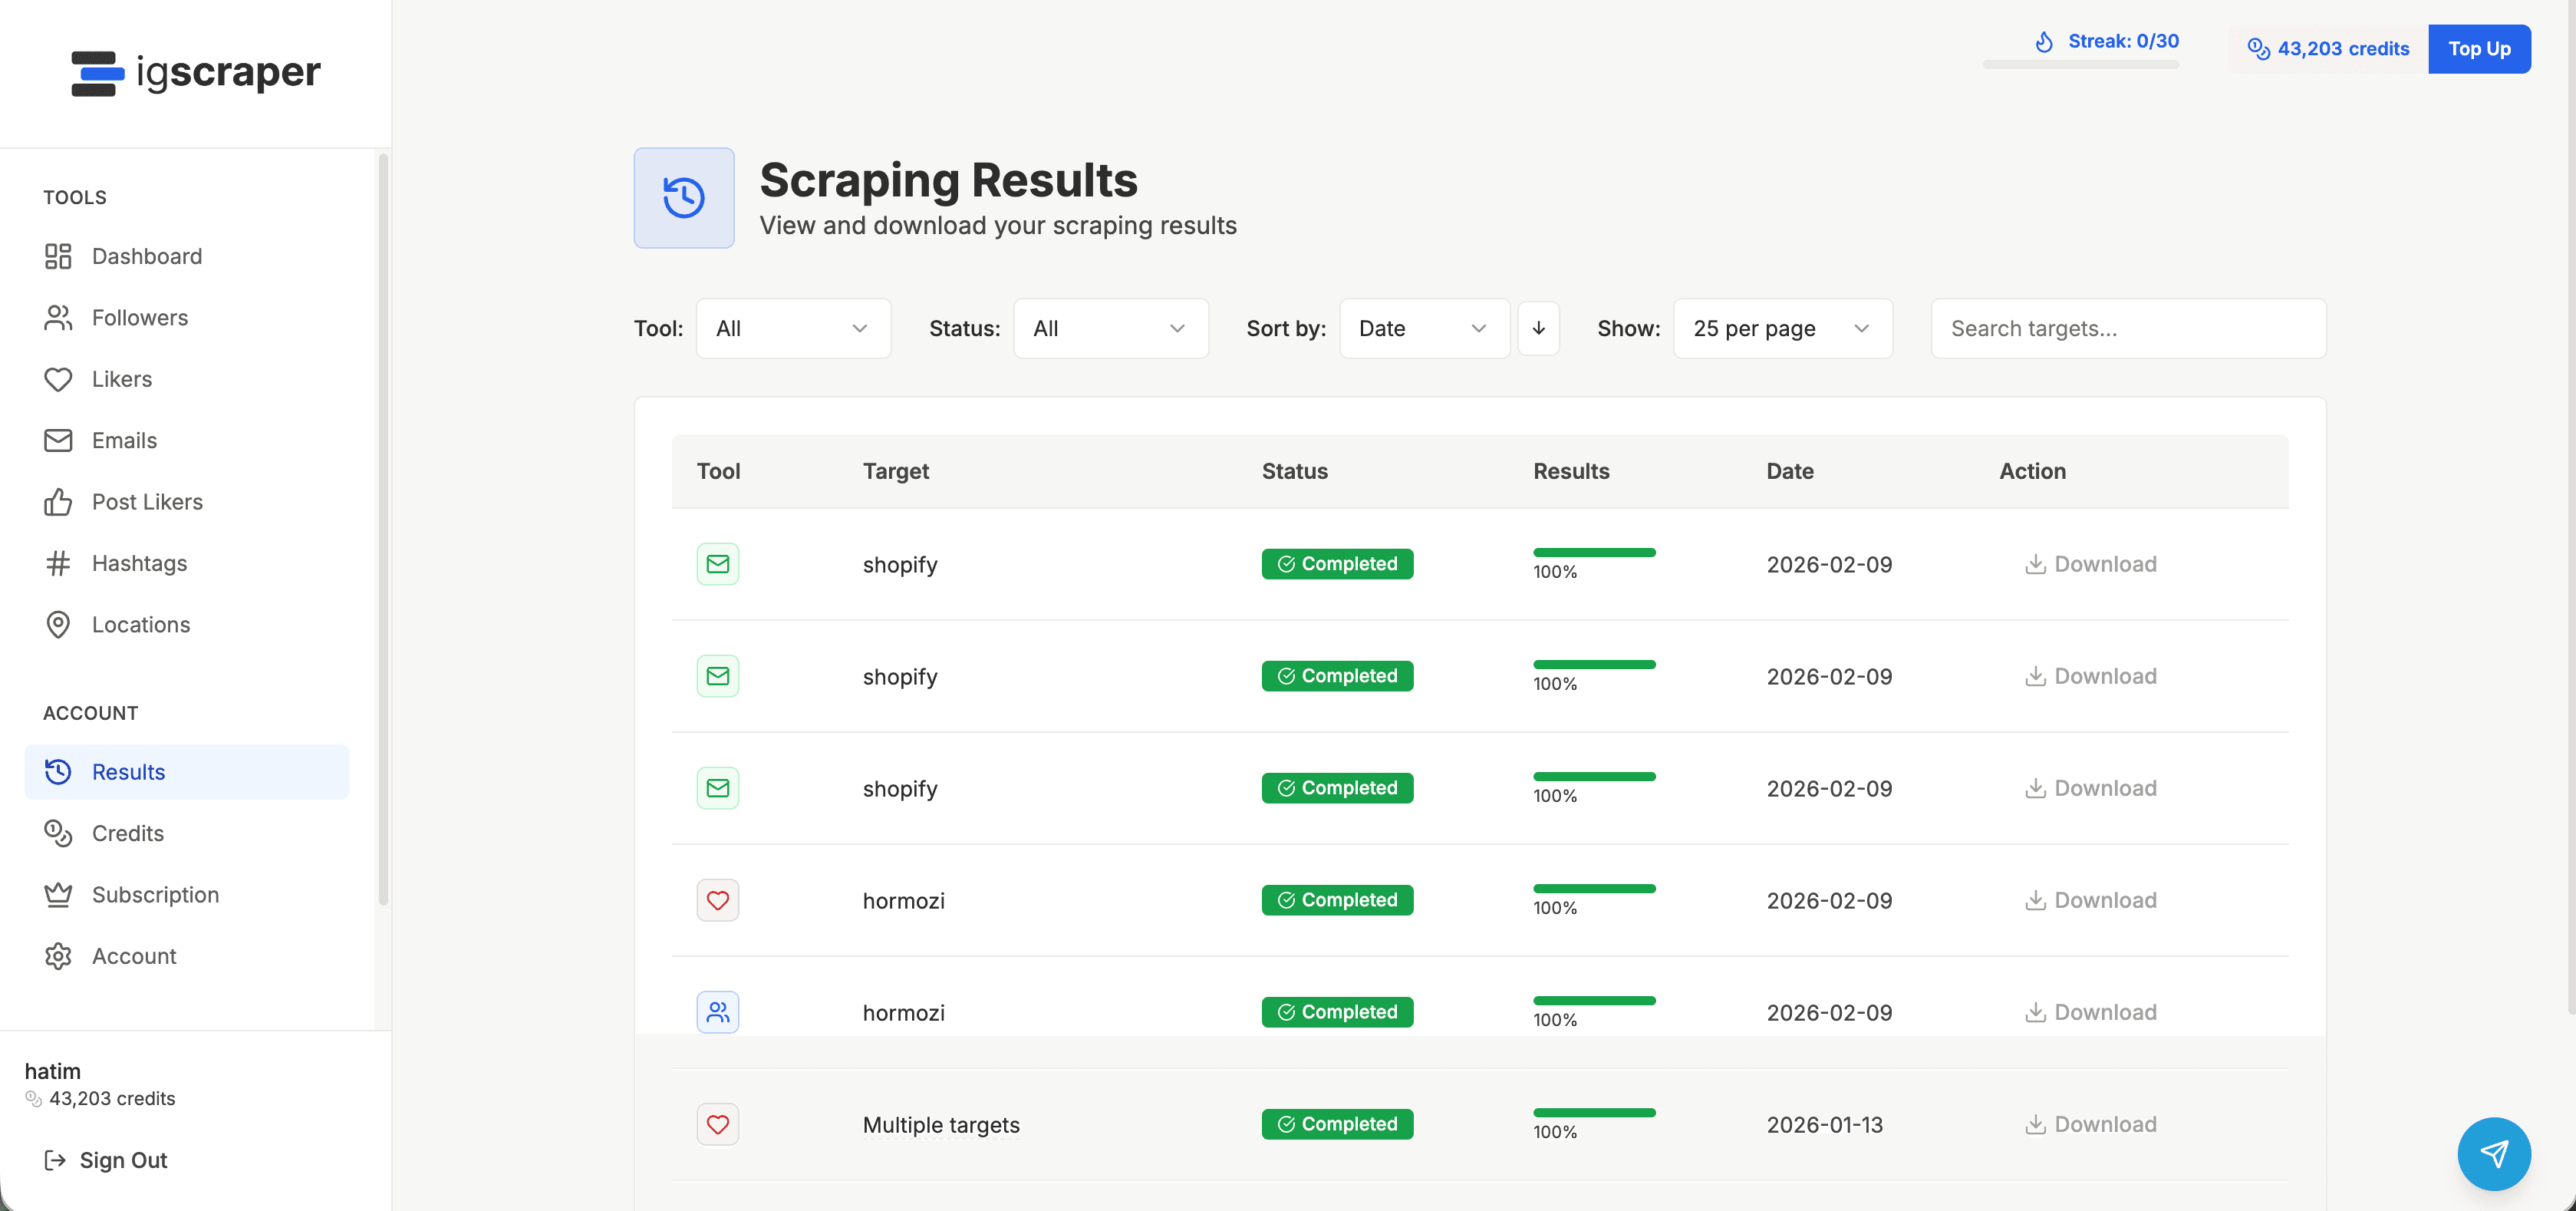Open the Subscription page
Viewport: 2576px width, 1211px height.
[156, 894]
